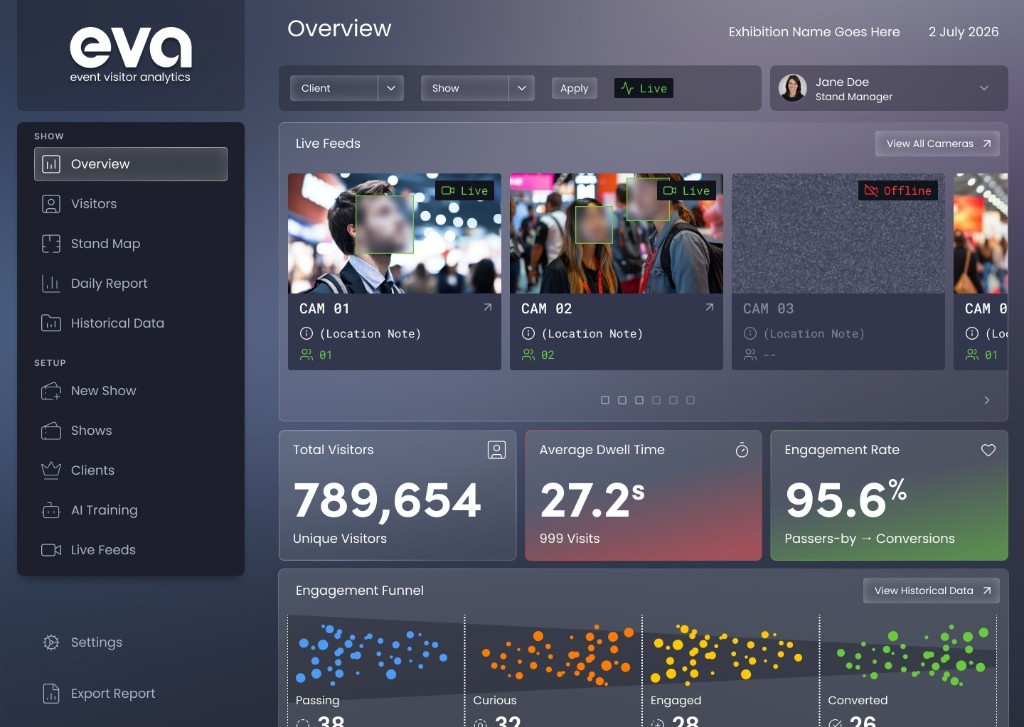Click View All Cameras button

(x=937, y=144)
